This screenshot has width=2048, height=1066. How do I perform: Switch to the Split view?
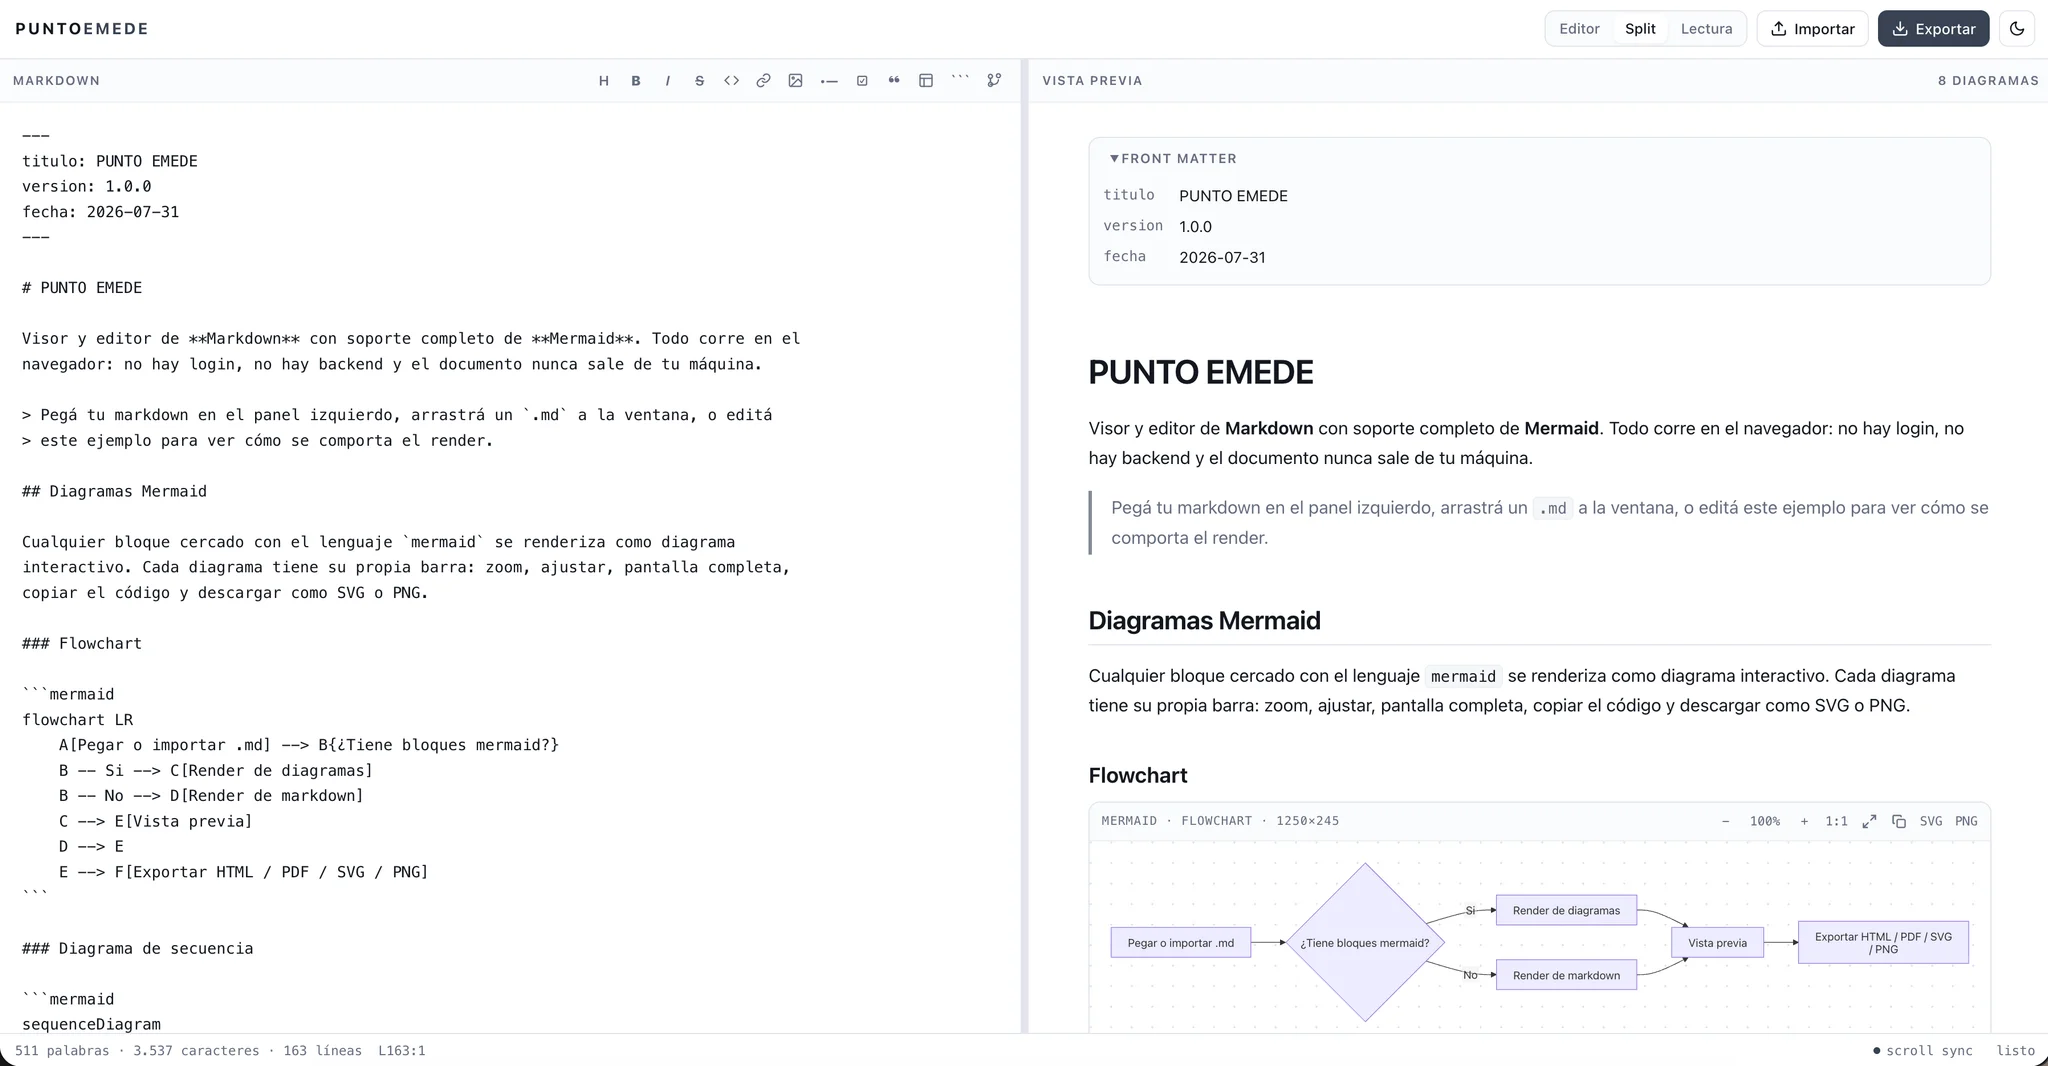tap(1640, 29)
